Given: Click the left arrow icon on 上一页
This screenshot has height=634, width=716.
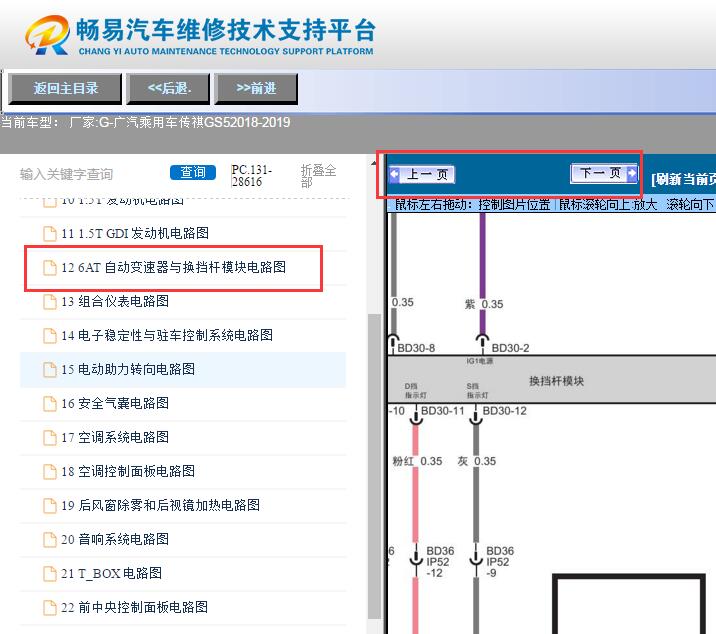Looking at the screenshot, I should pos(395,174).
